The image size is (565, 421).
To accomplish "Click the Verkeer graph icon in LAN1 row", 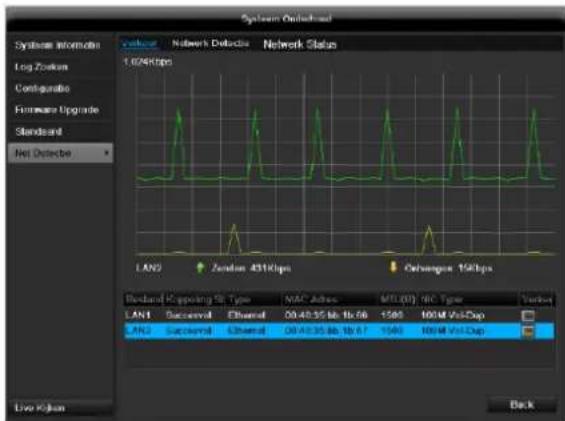I will tap(528, 315).
